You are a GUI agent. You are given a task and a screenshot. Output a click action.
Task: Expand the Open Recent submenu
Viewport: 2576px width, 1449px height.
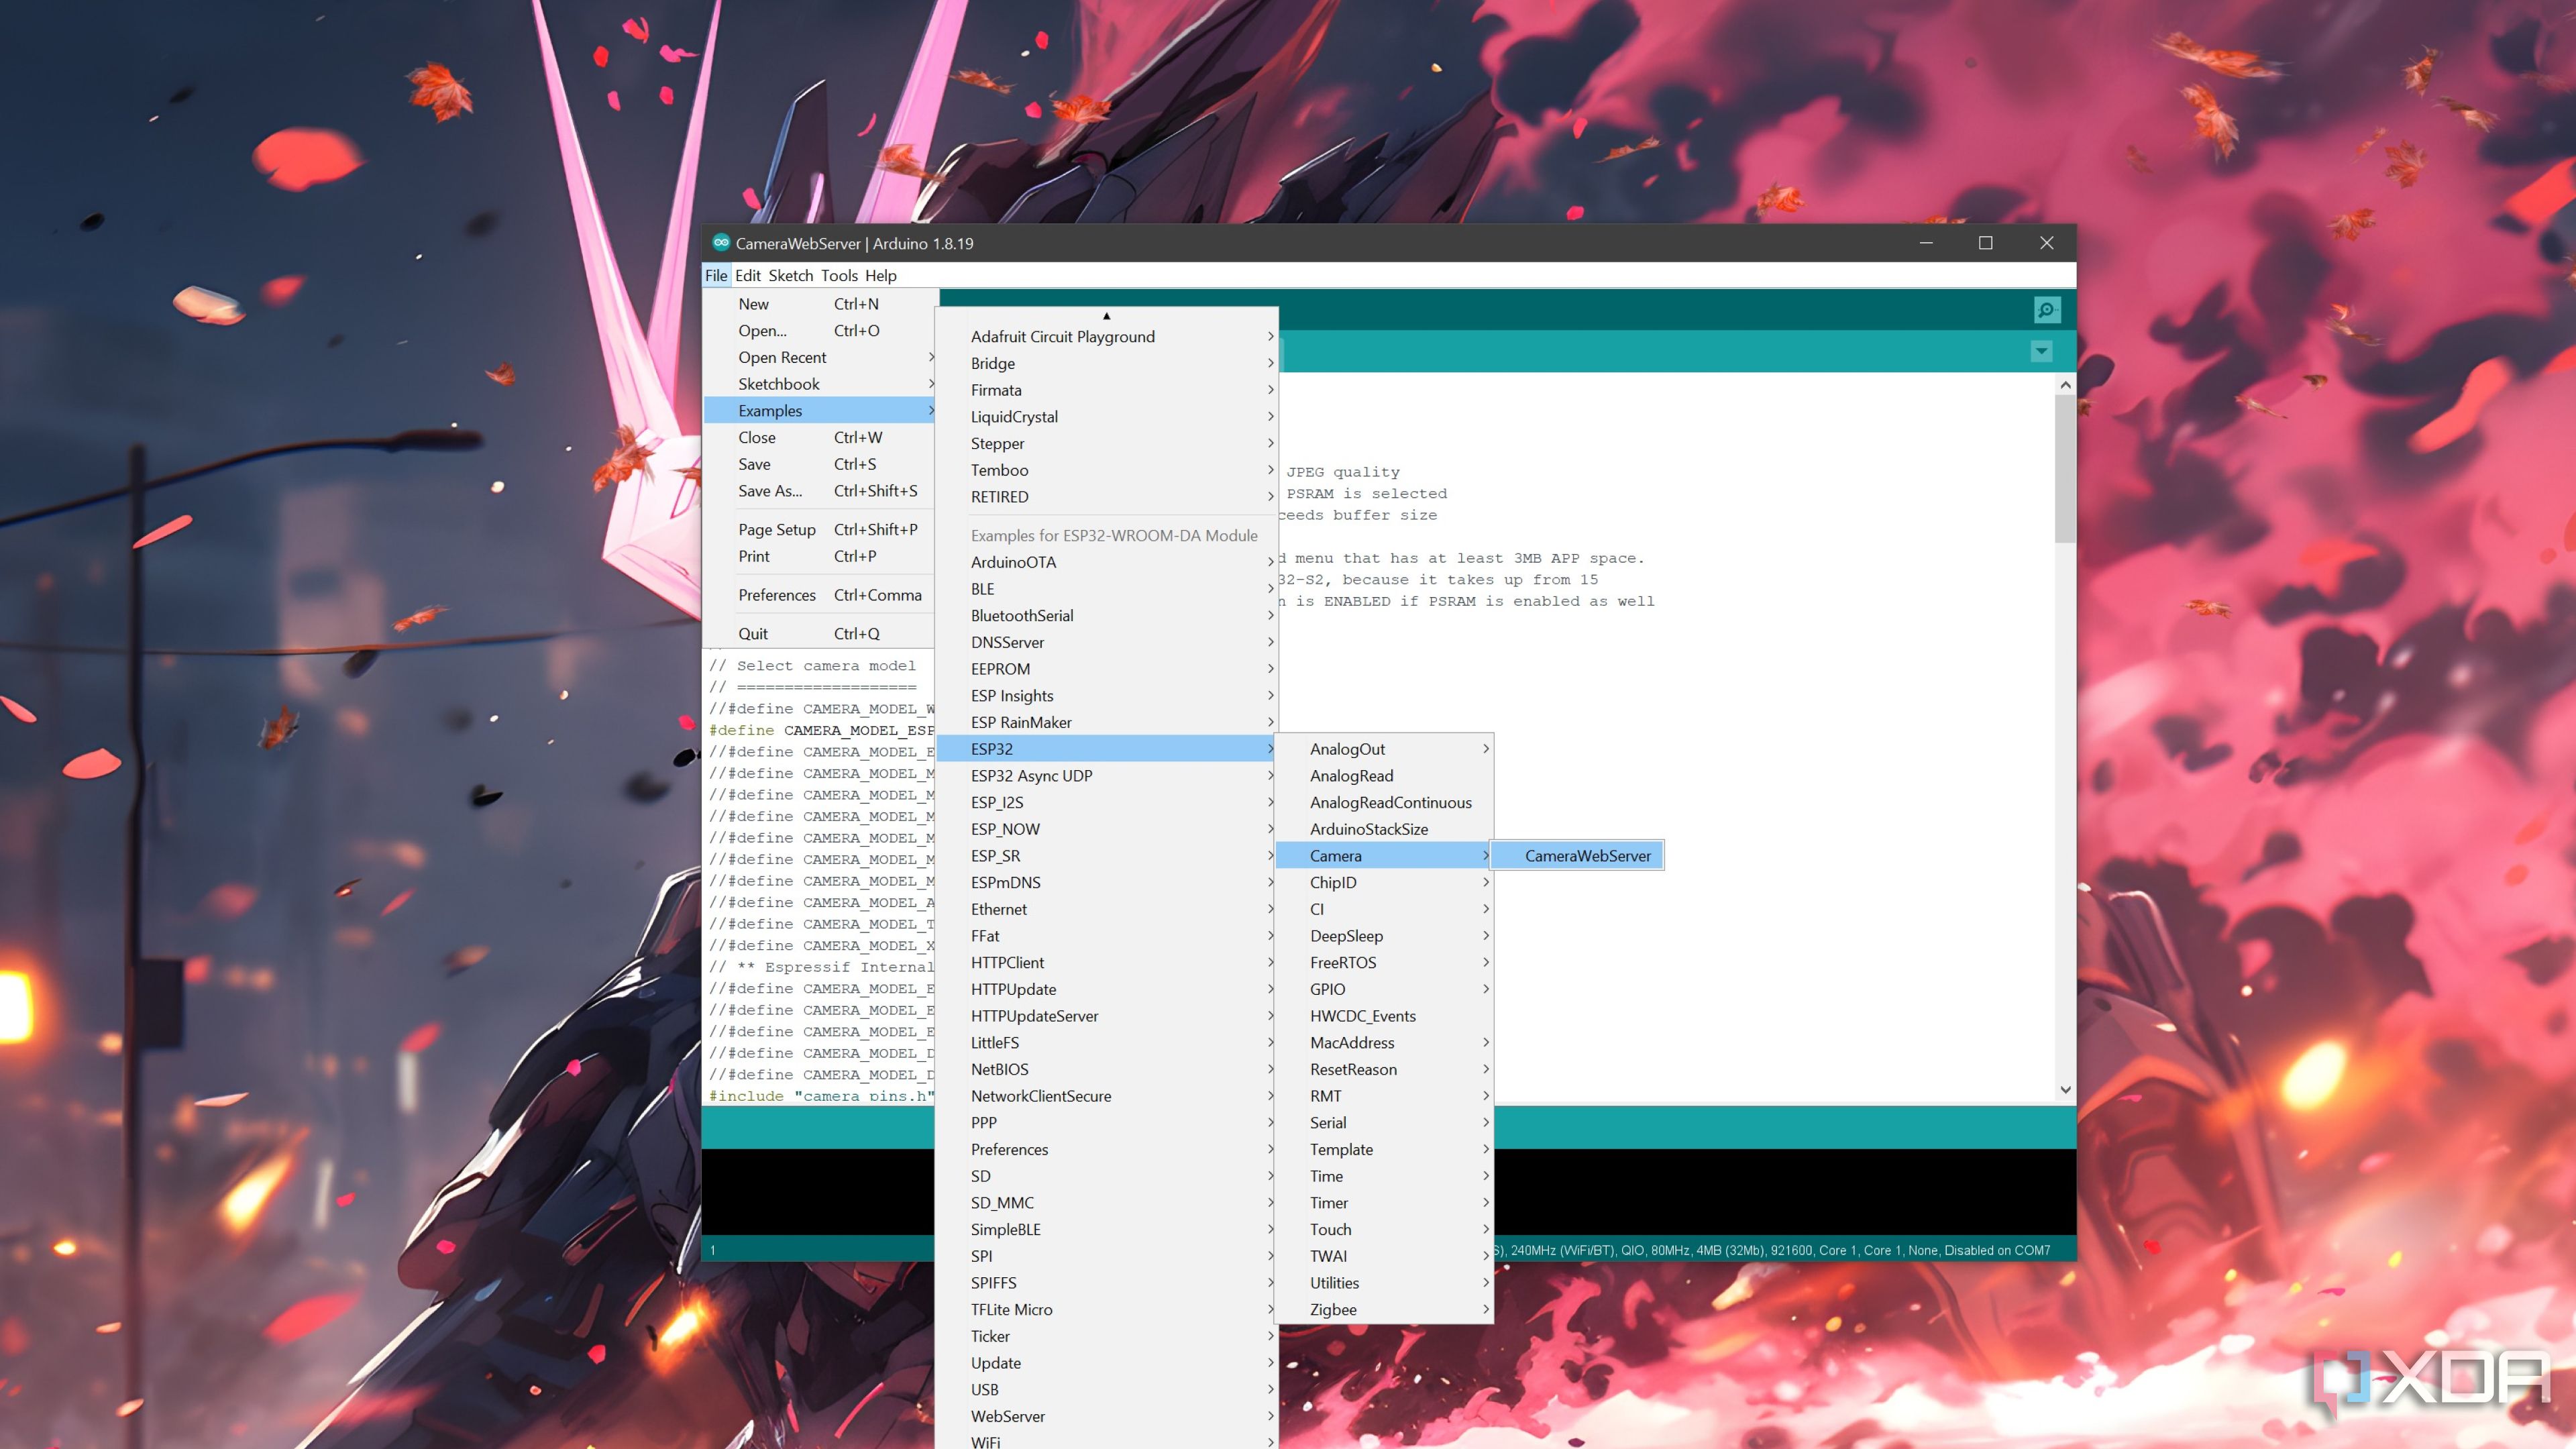coord(820,357)
